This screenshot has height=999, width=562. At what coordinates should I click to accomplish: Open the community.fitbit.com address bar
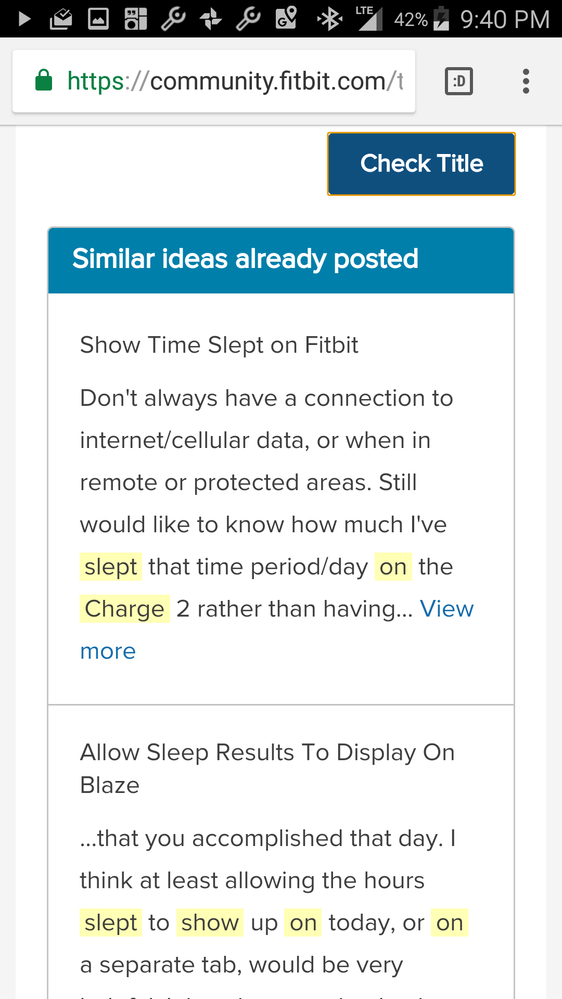(x=213, y=82)
